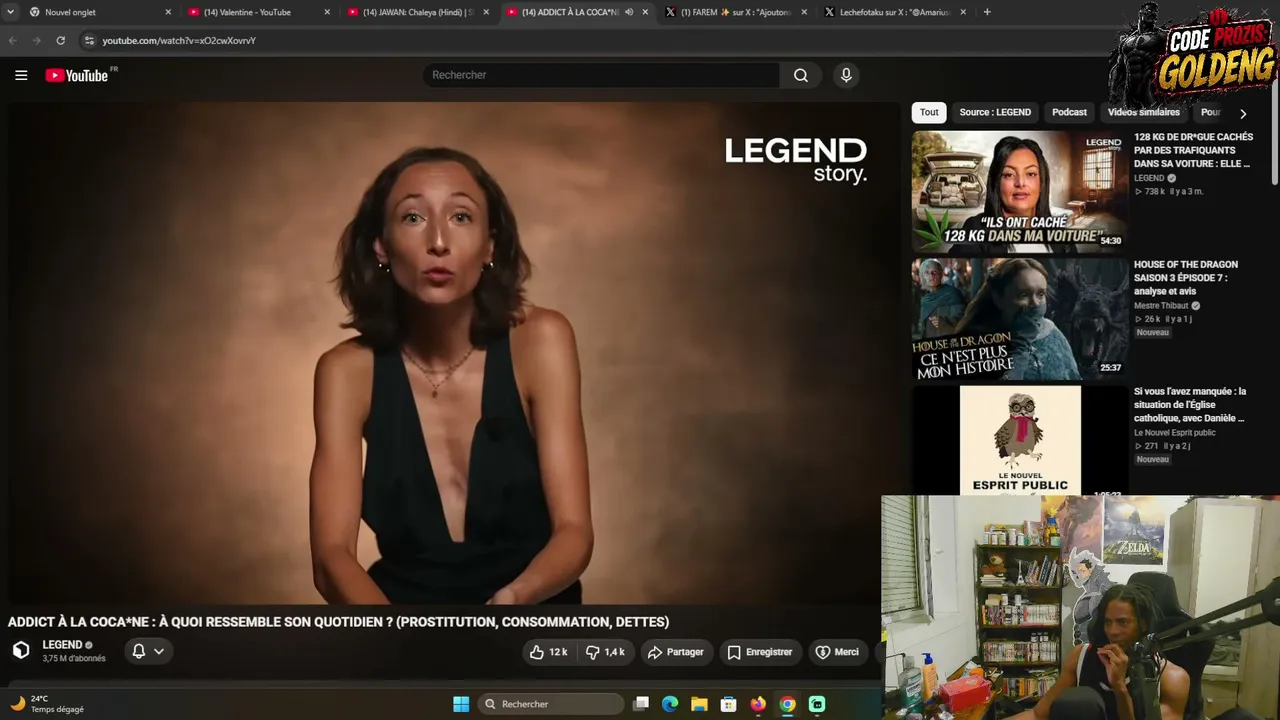Open the LEGEND channel name link
Screen dimensions: 1280x720
tap(62, 645)
